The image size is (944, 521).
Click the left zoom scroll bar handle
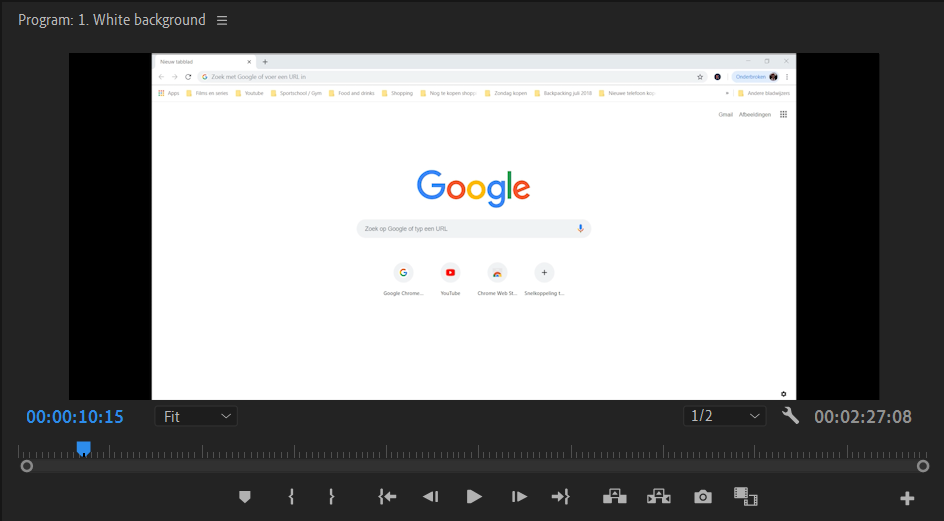click(x=26, y=466)
